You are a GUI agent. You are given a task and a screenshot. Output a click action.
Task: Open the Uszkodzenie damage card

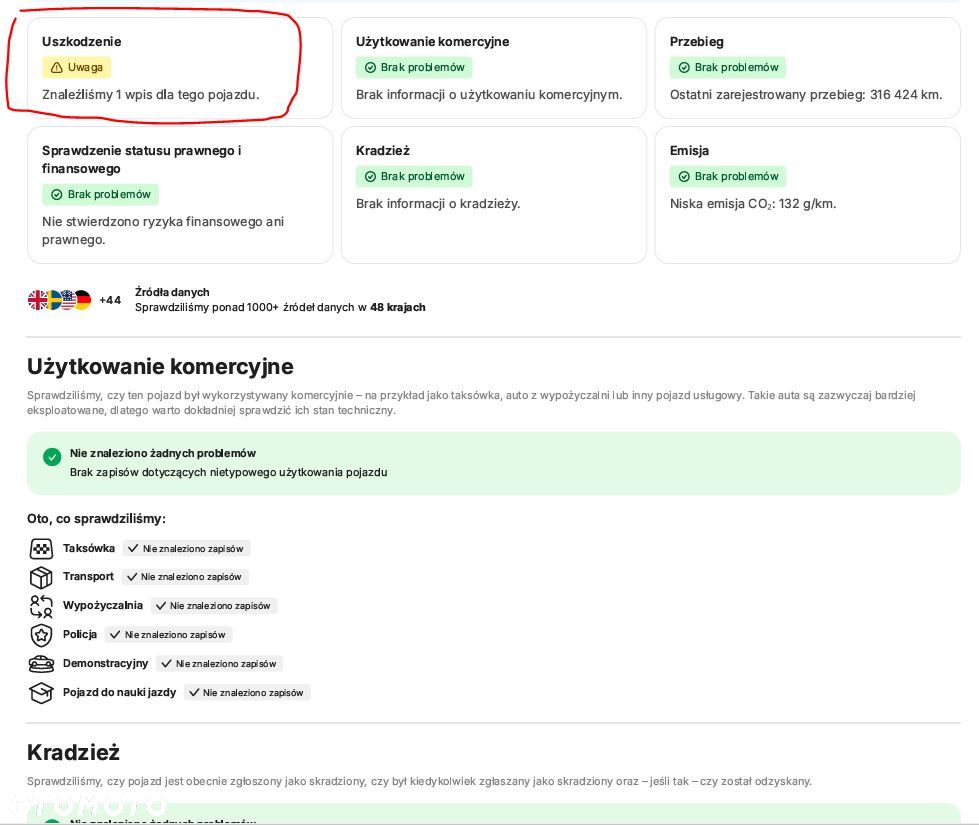click(180, 69)
